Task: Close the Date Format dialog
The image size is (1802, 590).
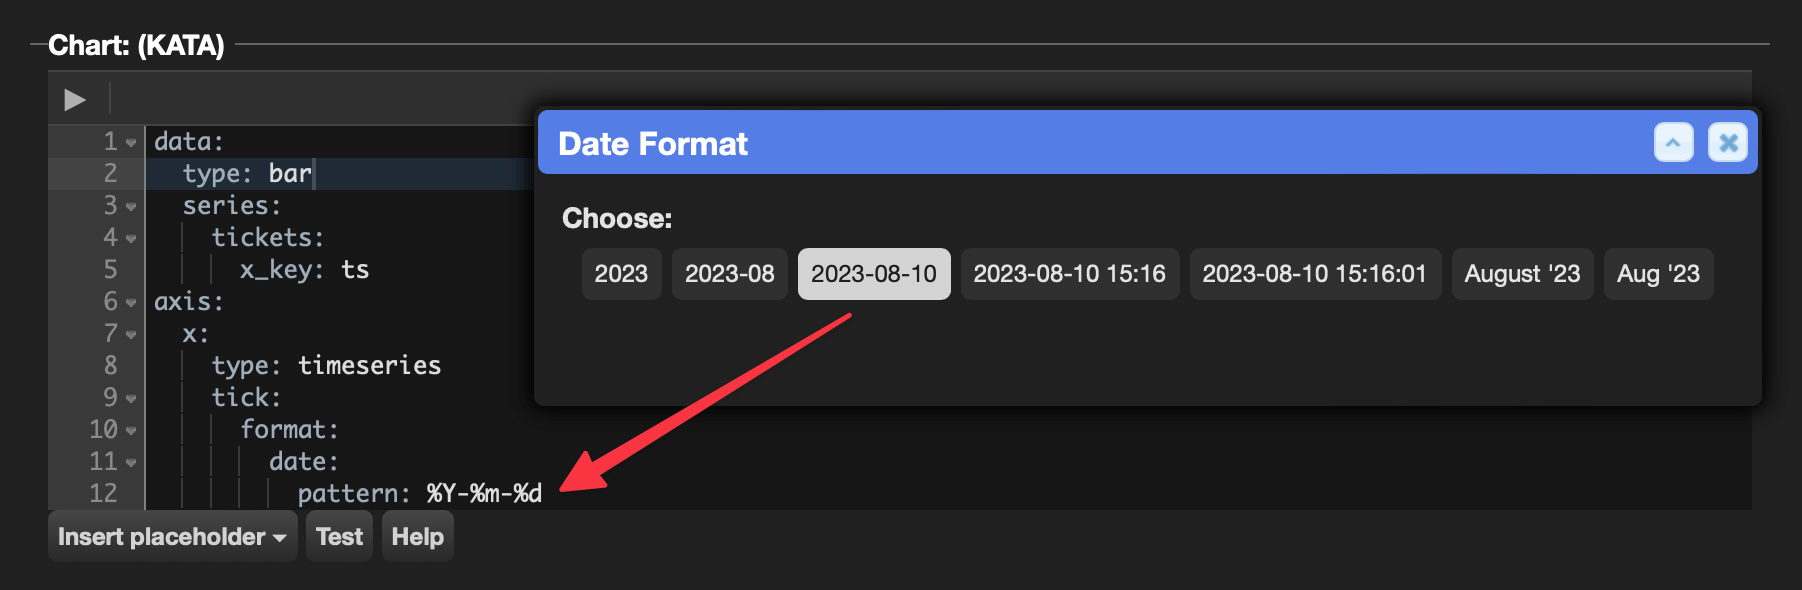Action: point(1727,143)
